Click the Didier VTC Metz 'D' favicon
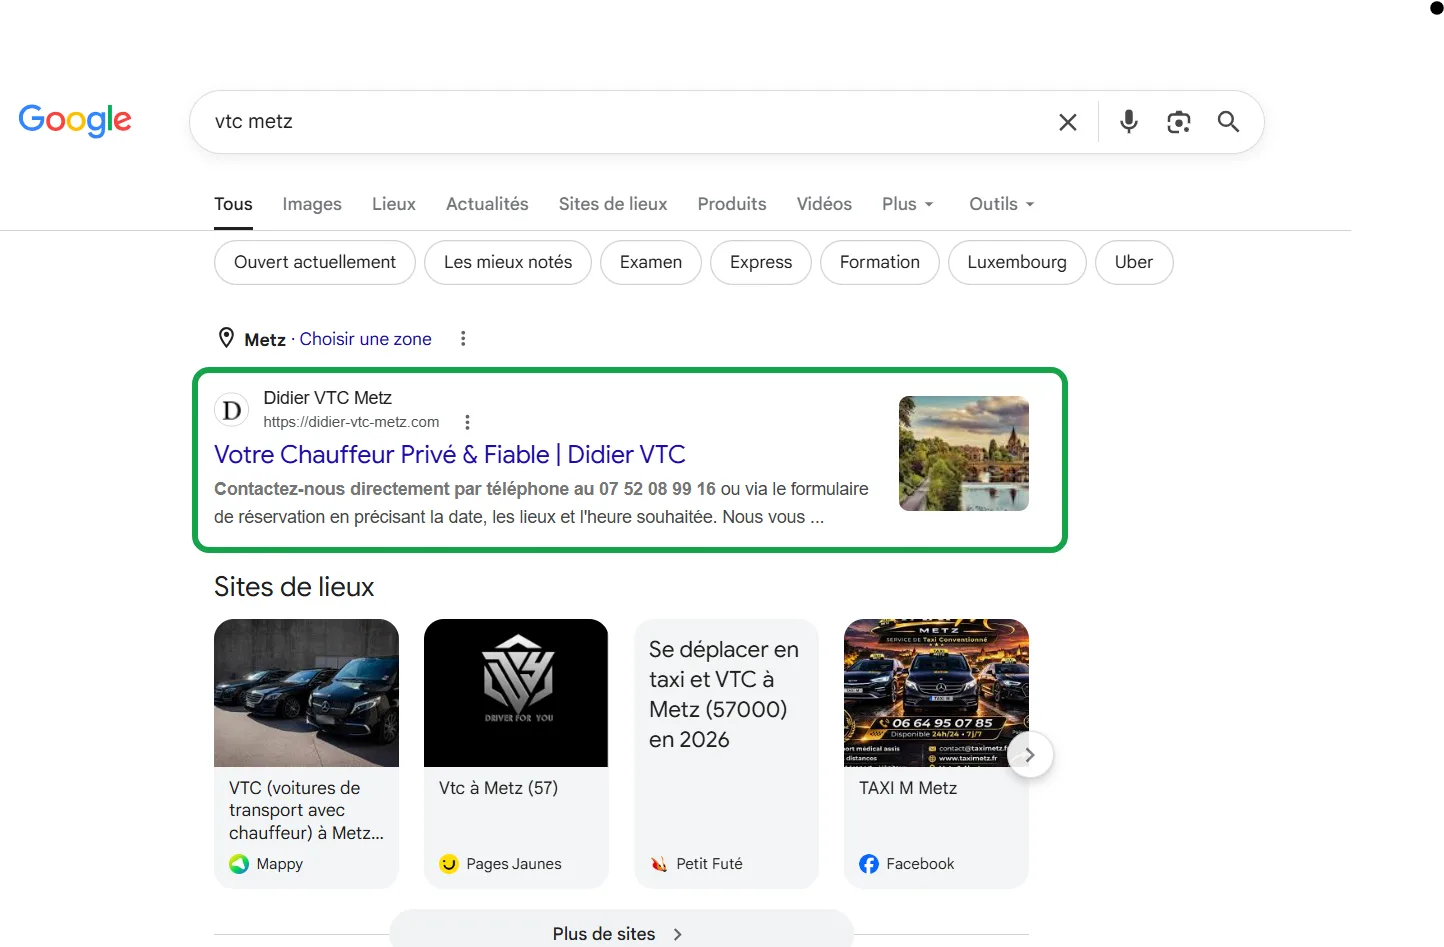Image resolution: width=1444 pixels, height=947 pixels. click(232, 410)
